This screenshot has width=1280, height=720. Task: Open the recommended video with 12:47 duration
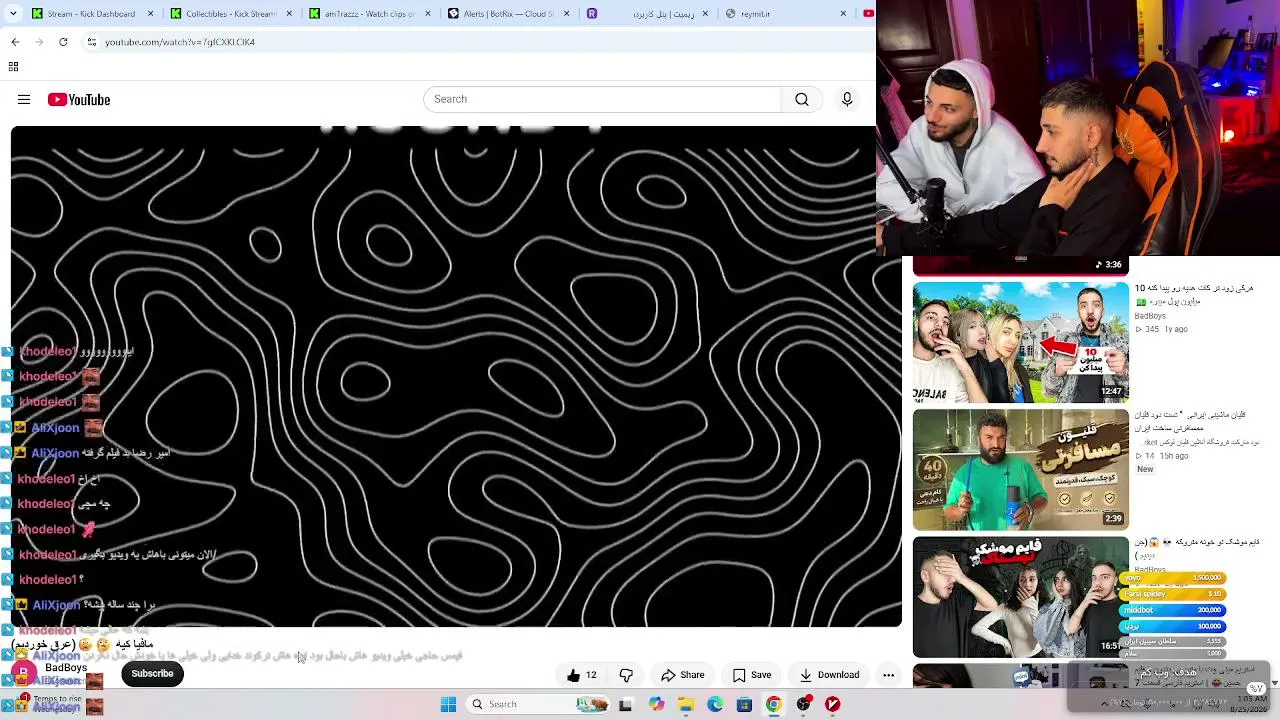tap(1021, 342)
